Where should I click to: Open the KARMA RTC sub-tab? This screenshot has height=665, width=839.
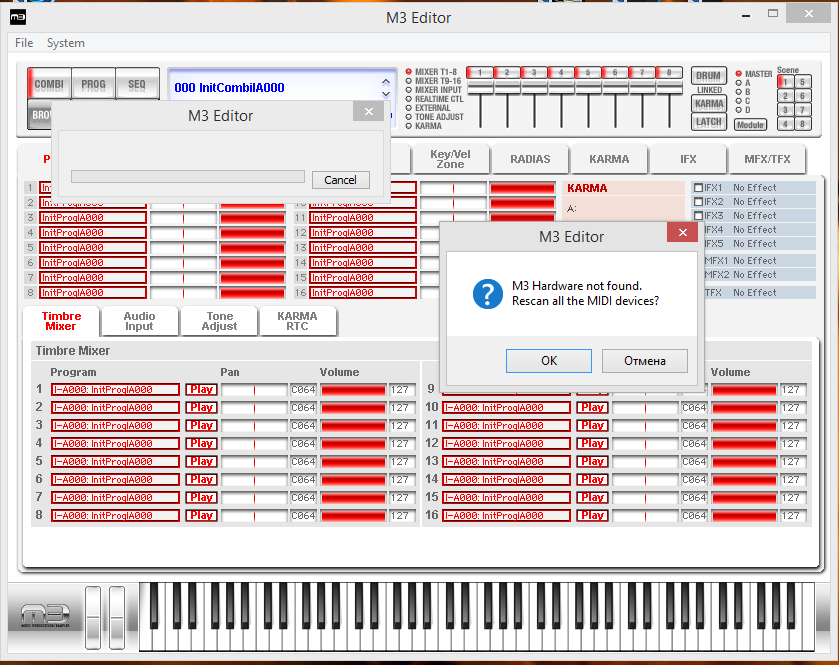298,321
